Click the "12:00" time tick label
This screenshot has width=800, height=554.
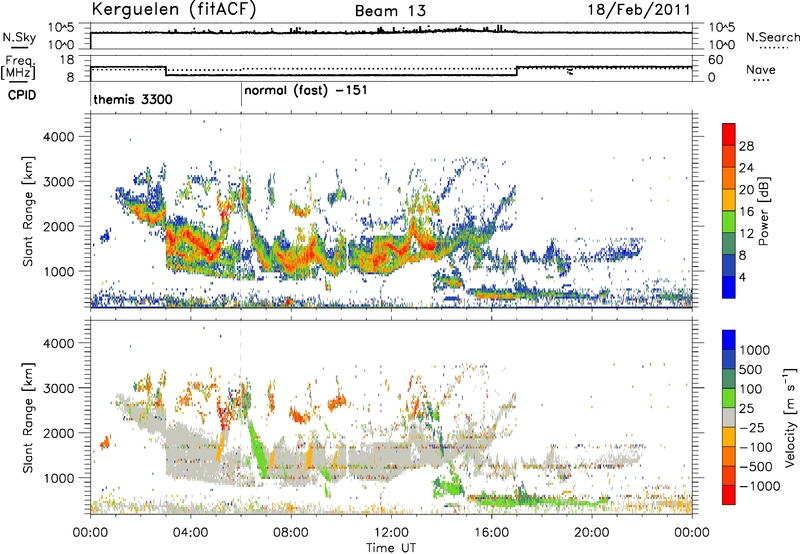391,533
